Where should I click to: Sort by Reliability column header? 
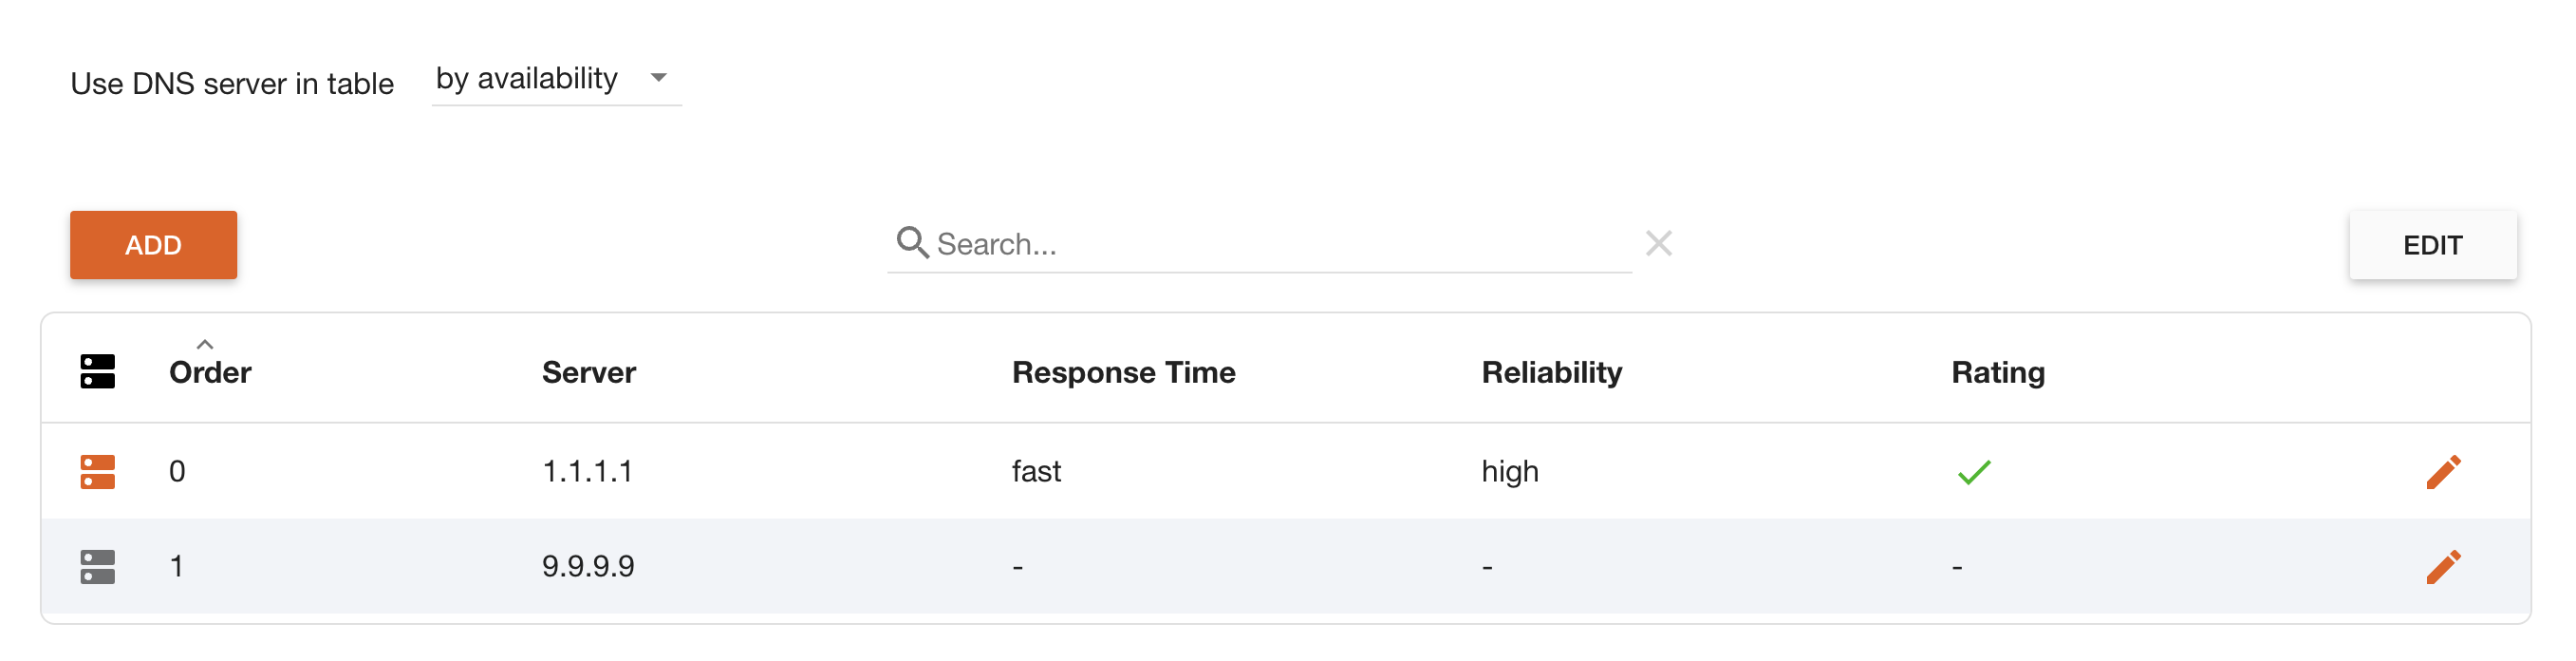point(1552,372)
